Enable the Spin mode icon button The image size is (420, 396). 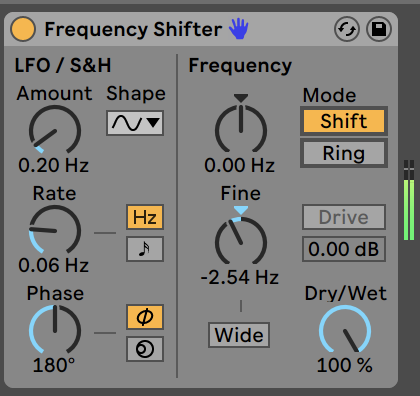click(145, 349)
